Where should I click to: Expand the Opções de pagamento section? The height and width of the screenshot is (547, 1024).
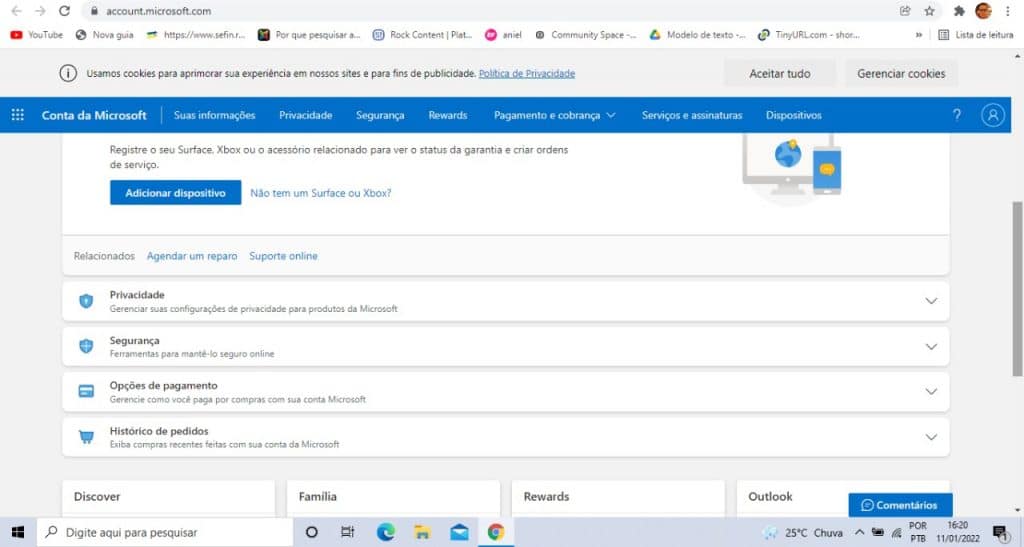[x=931, y=392]
